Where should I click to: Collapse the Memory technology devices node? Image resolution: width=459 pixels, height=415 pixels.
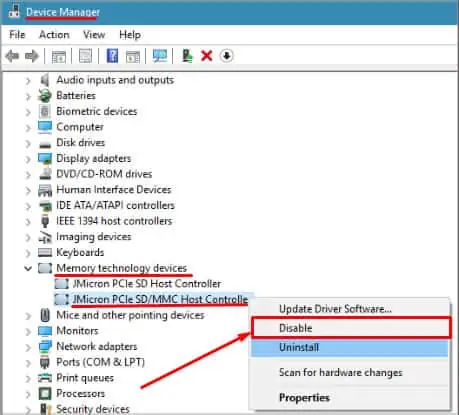pos(28,268)
